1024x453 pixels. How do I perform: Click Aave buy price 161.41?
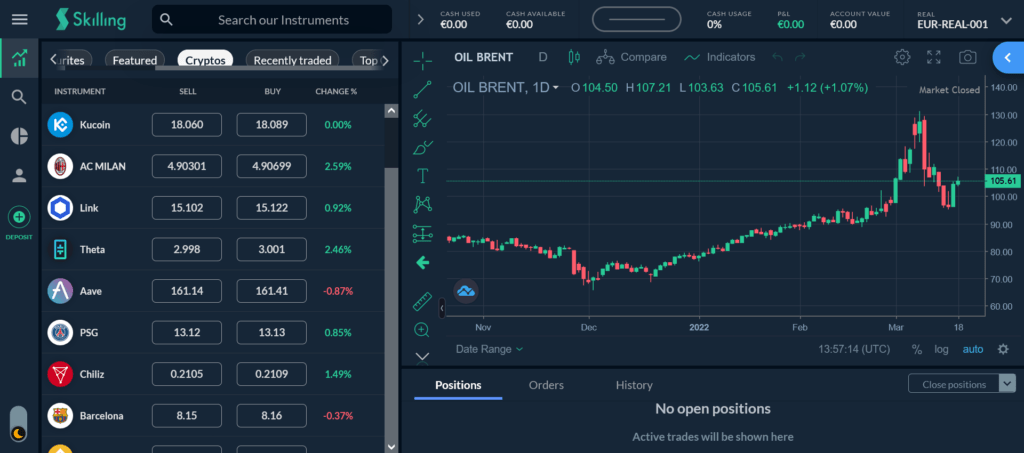[x=272, y=291]
